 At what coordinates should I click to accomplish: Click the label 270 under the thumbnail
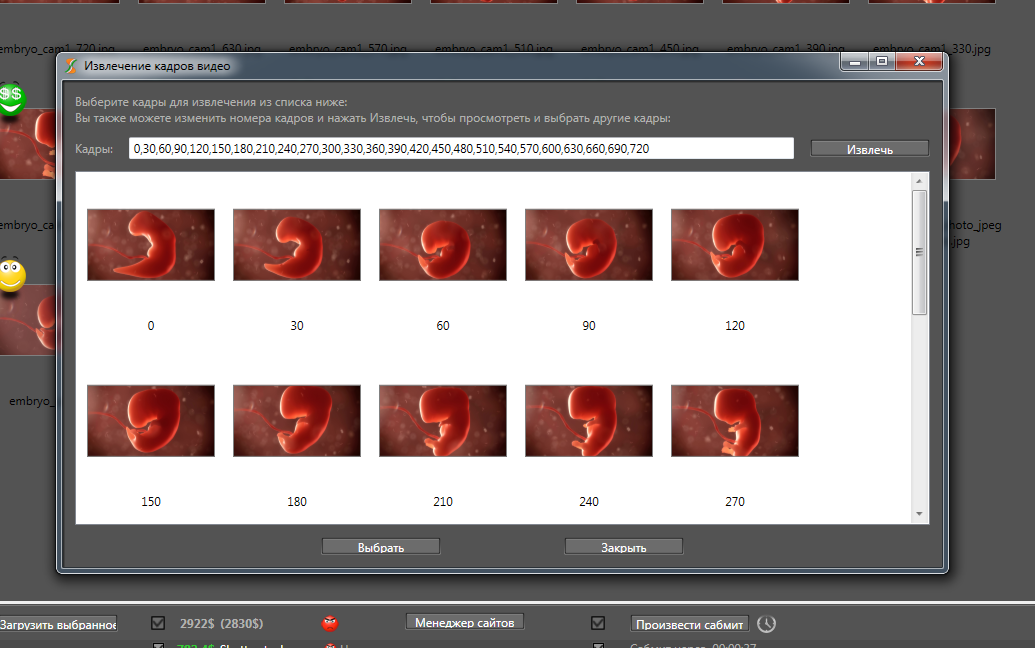[735, 502]
